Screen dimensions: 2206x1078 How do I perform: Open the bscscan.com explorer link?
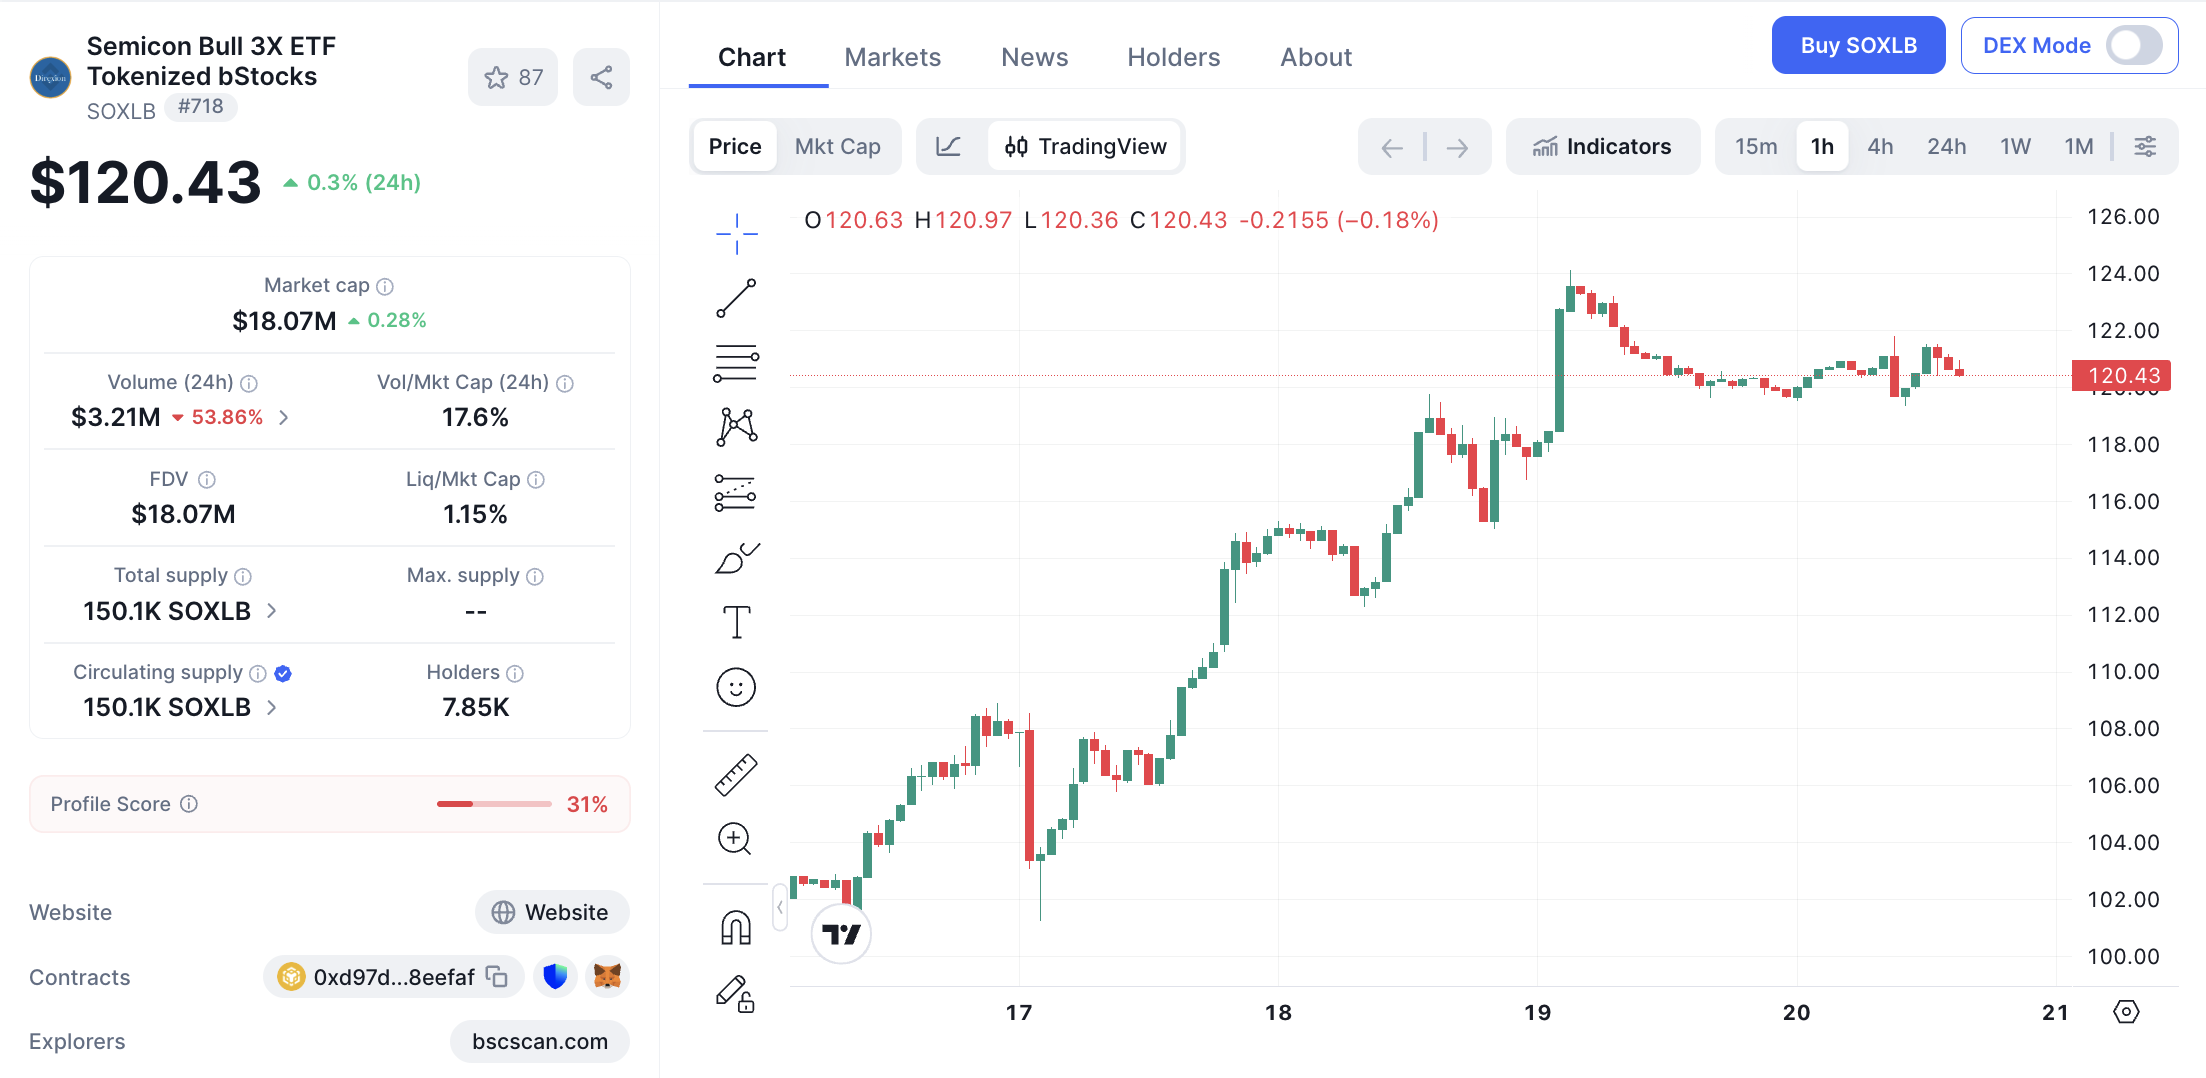click(x=539, y=1041)
